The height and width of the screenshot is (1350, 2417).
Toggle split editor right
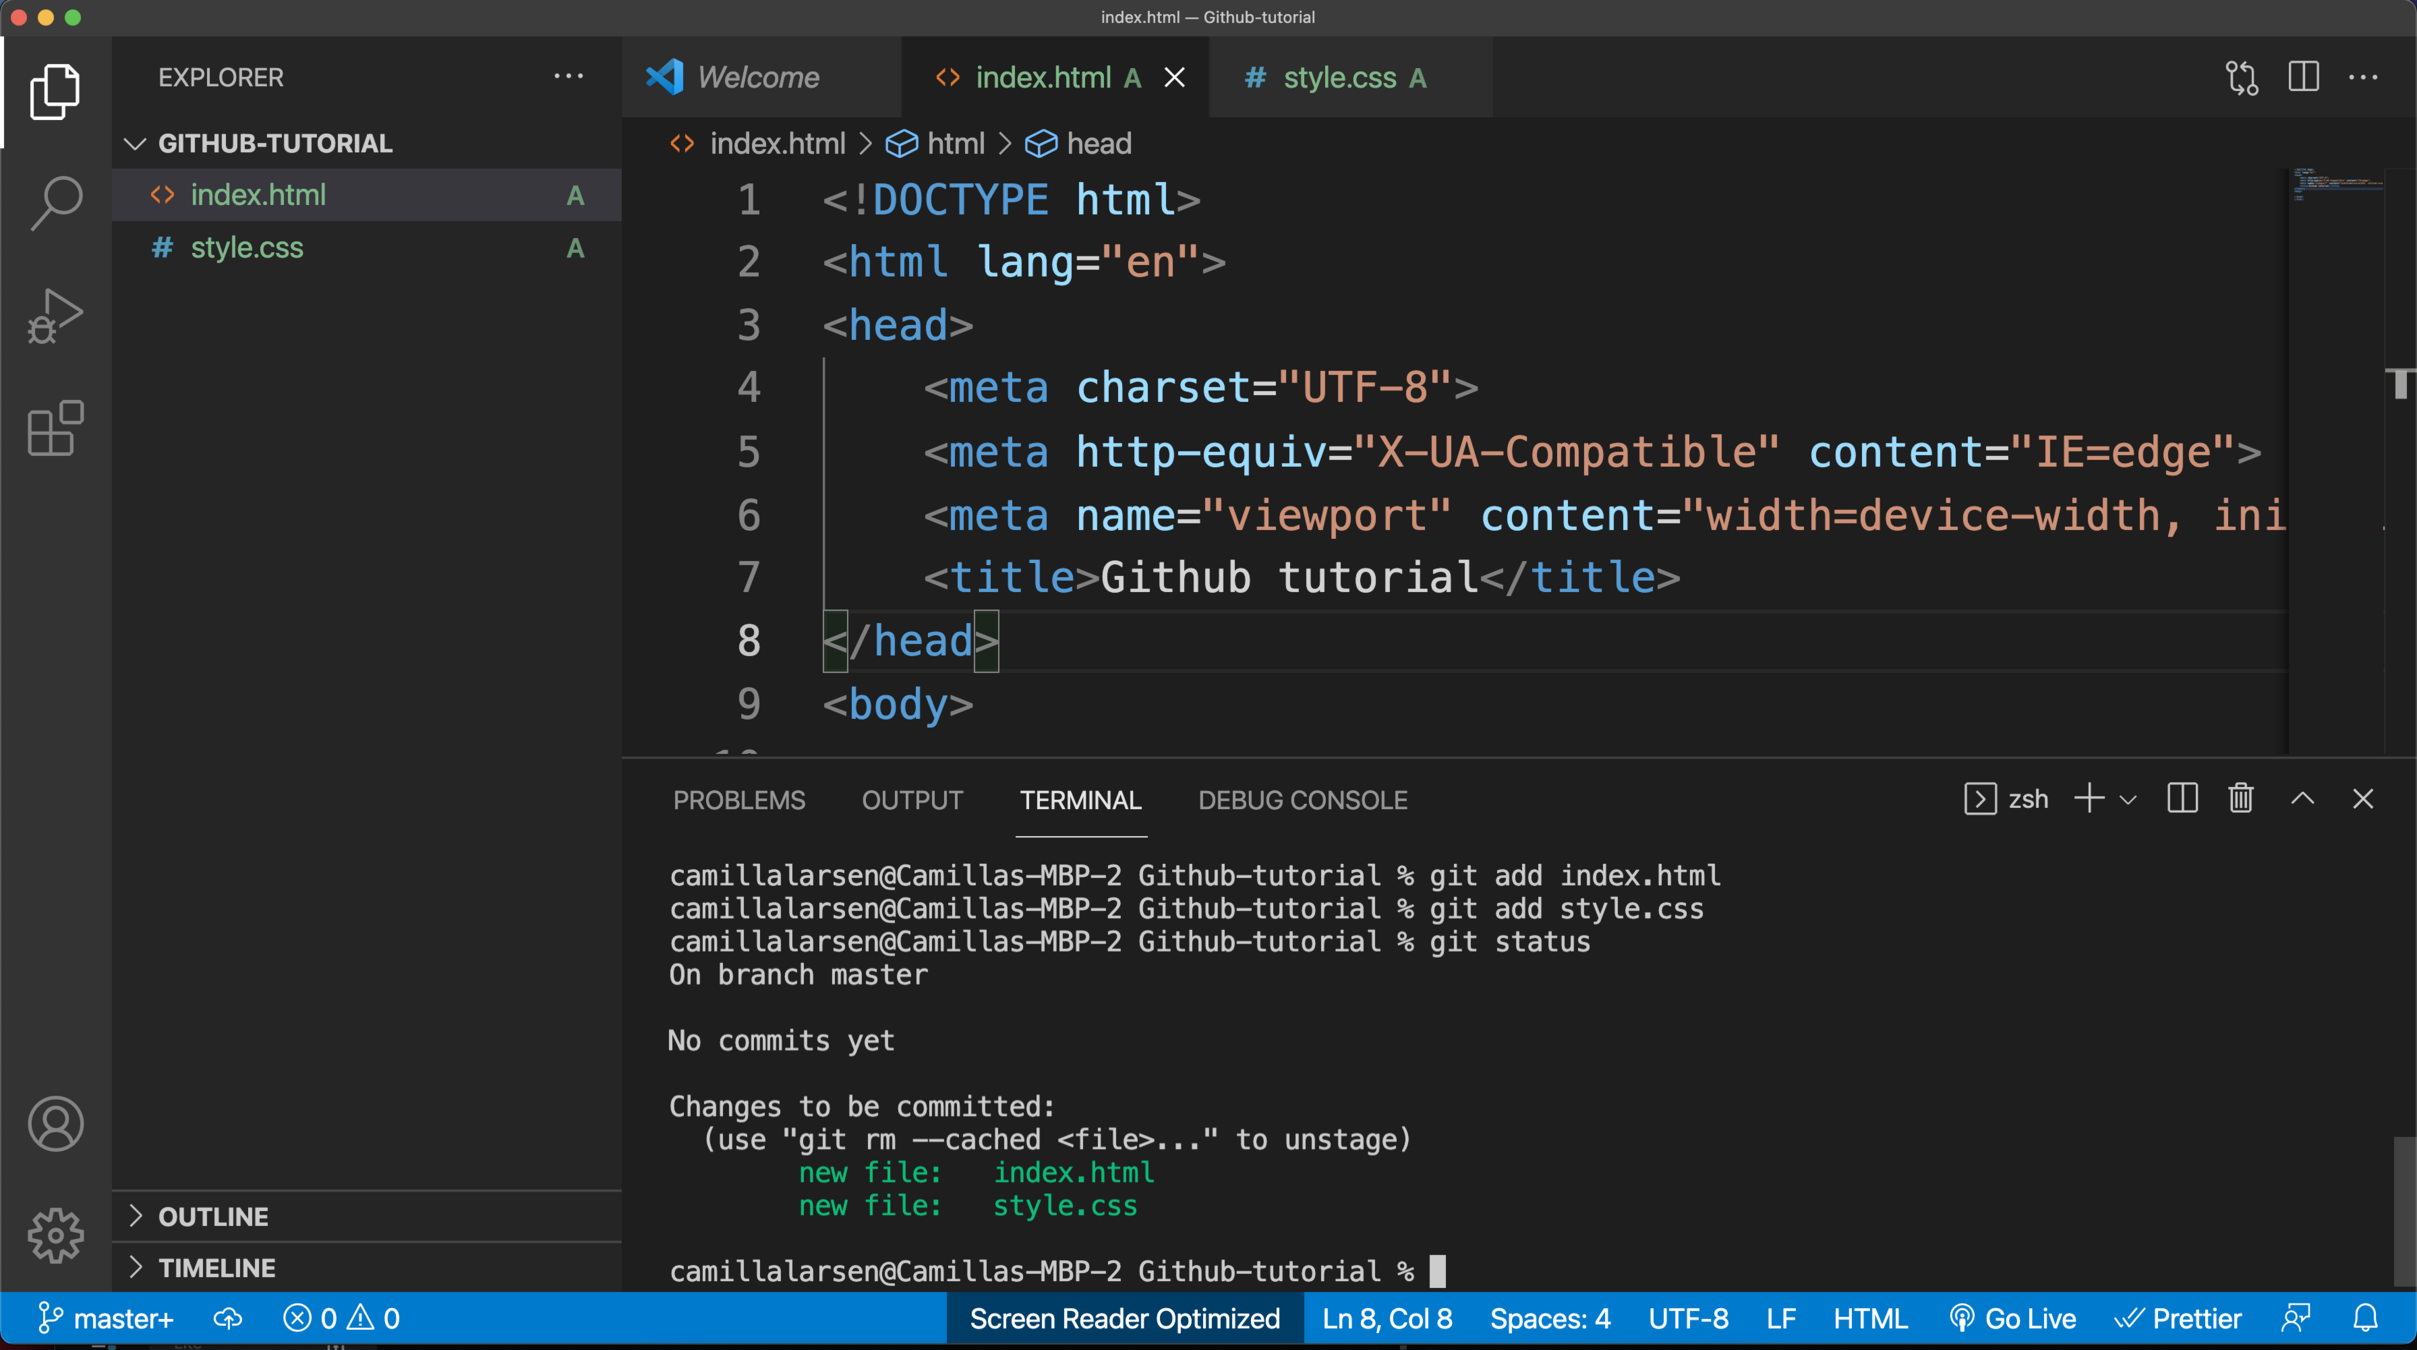pos(2303,77)
